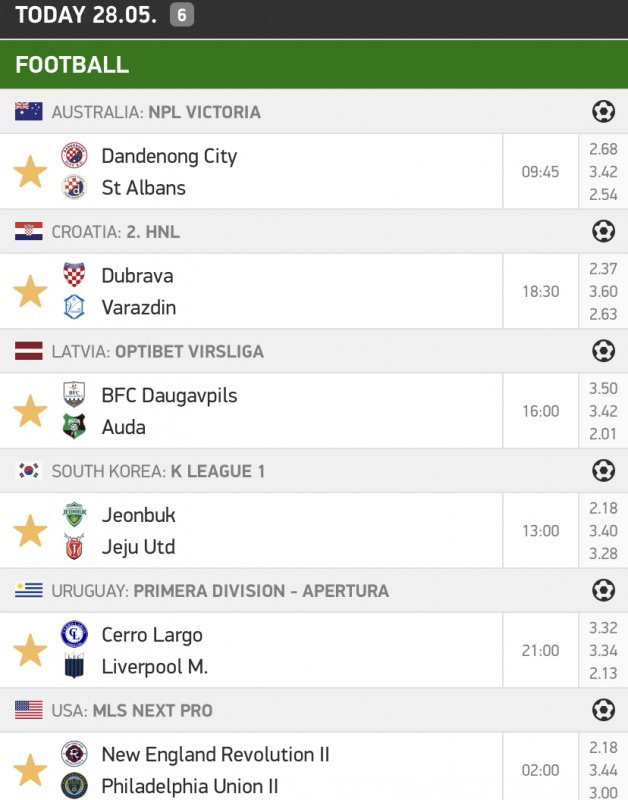
Task: Open the South Korea: K League 1 header
Action: pyautogui.click(x=158, y=471)
